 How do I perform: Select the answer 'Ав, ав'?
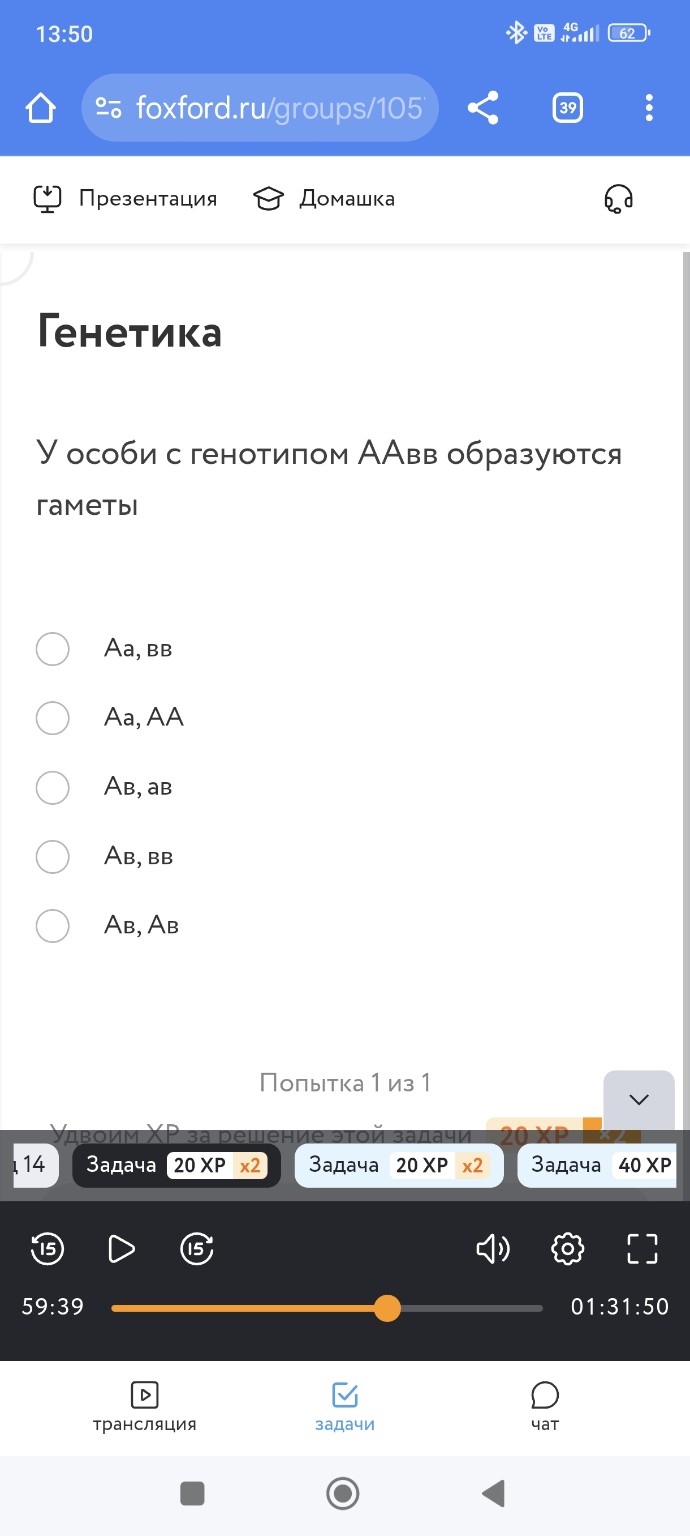[53, 787]
